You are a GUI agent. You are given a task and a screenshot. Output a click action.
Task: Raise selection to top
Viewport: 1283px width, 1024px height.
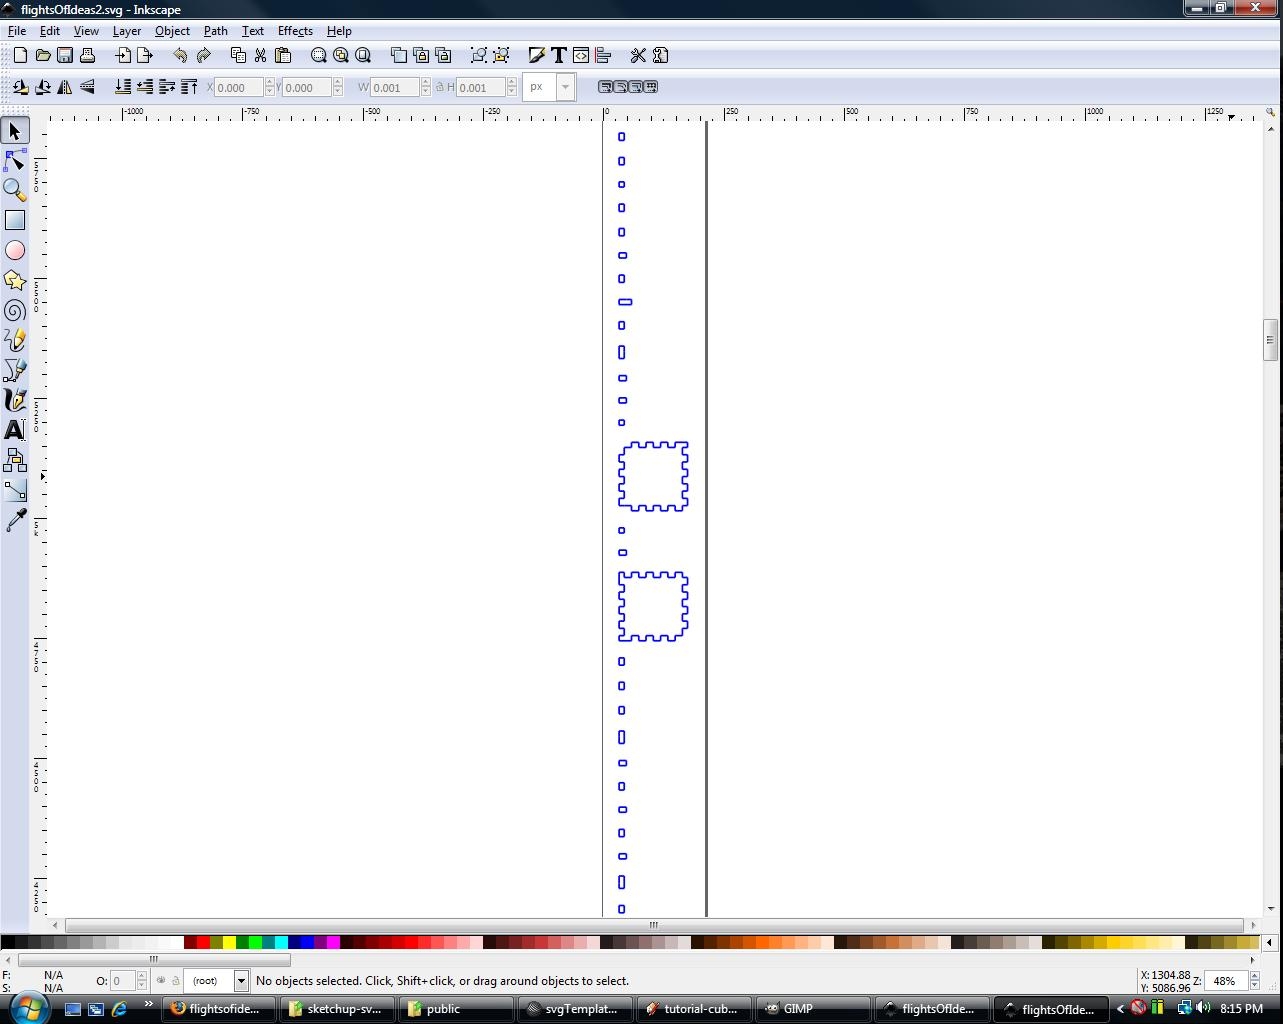tap(189, 87)
